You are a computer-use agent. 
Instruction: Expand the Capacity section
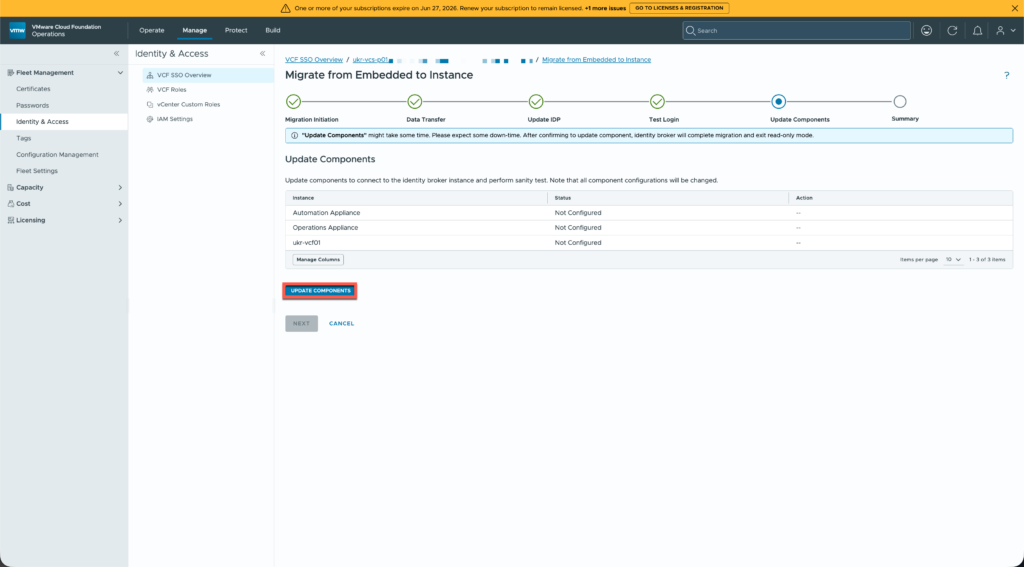click(120, 187)
